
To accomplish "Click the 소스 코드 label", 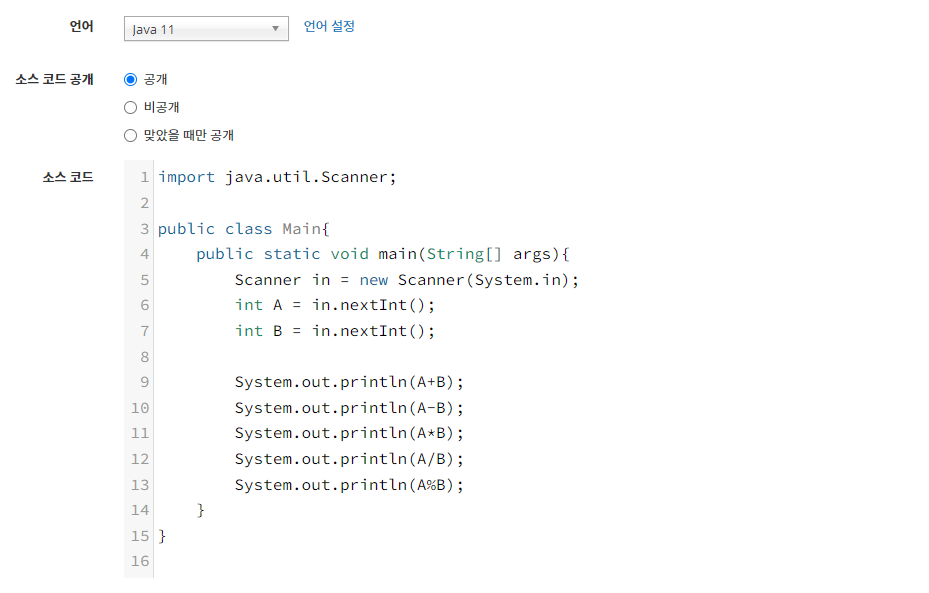I will [x=68, y=177].
